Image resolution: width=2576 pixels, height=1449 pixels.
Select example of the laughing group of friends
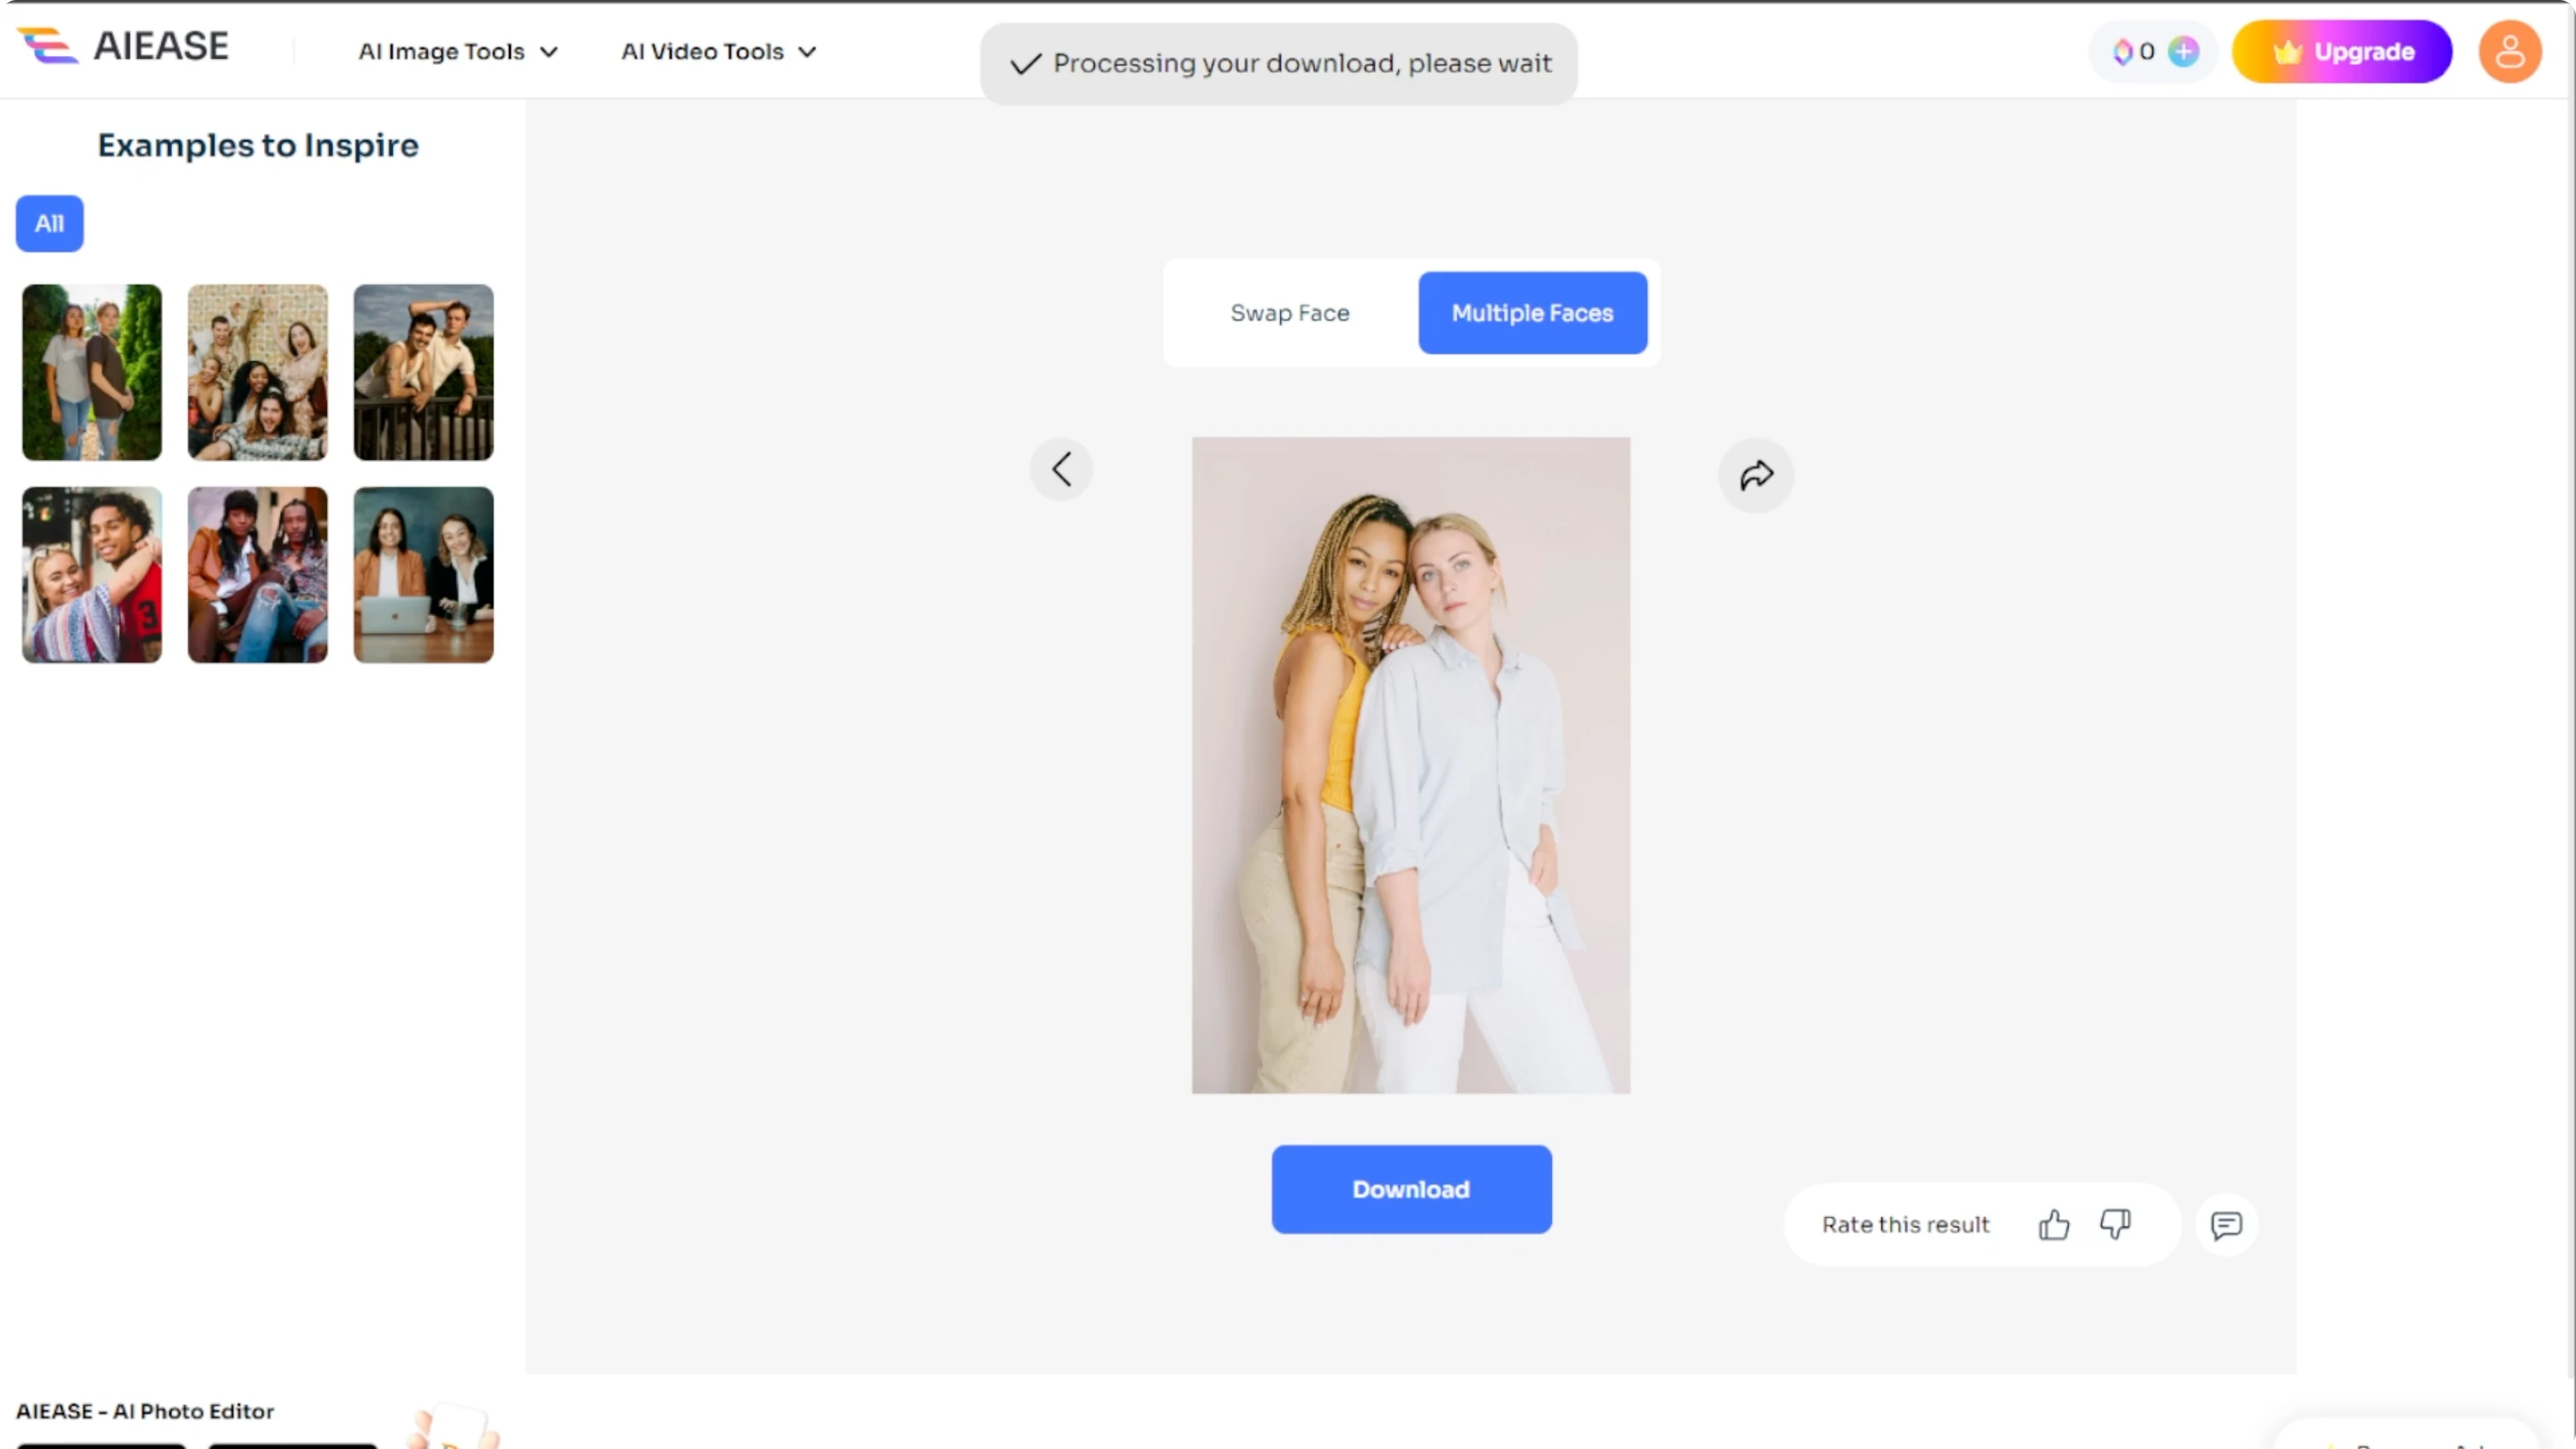coord(257,372)
